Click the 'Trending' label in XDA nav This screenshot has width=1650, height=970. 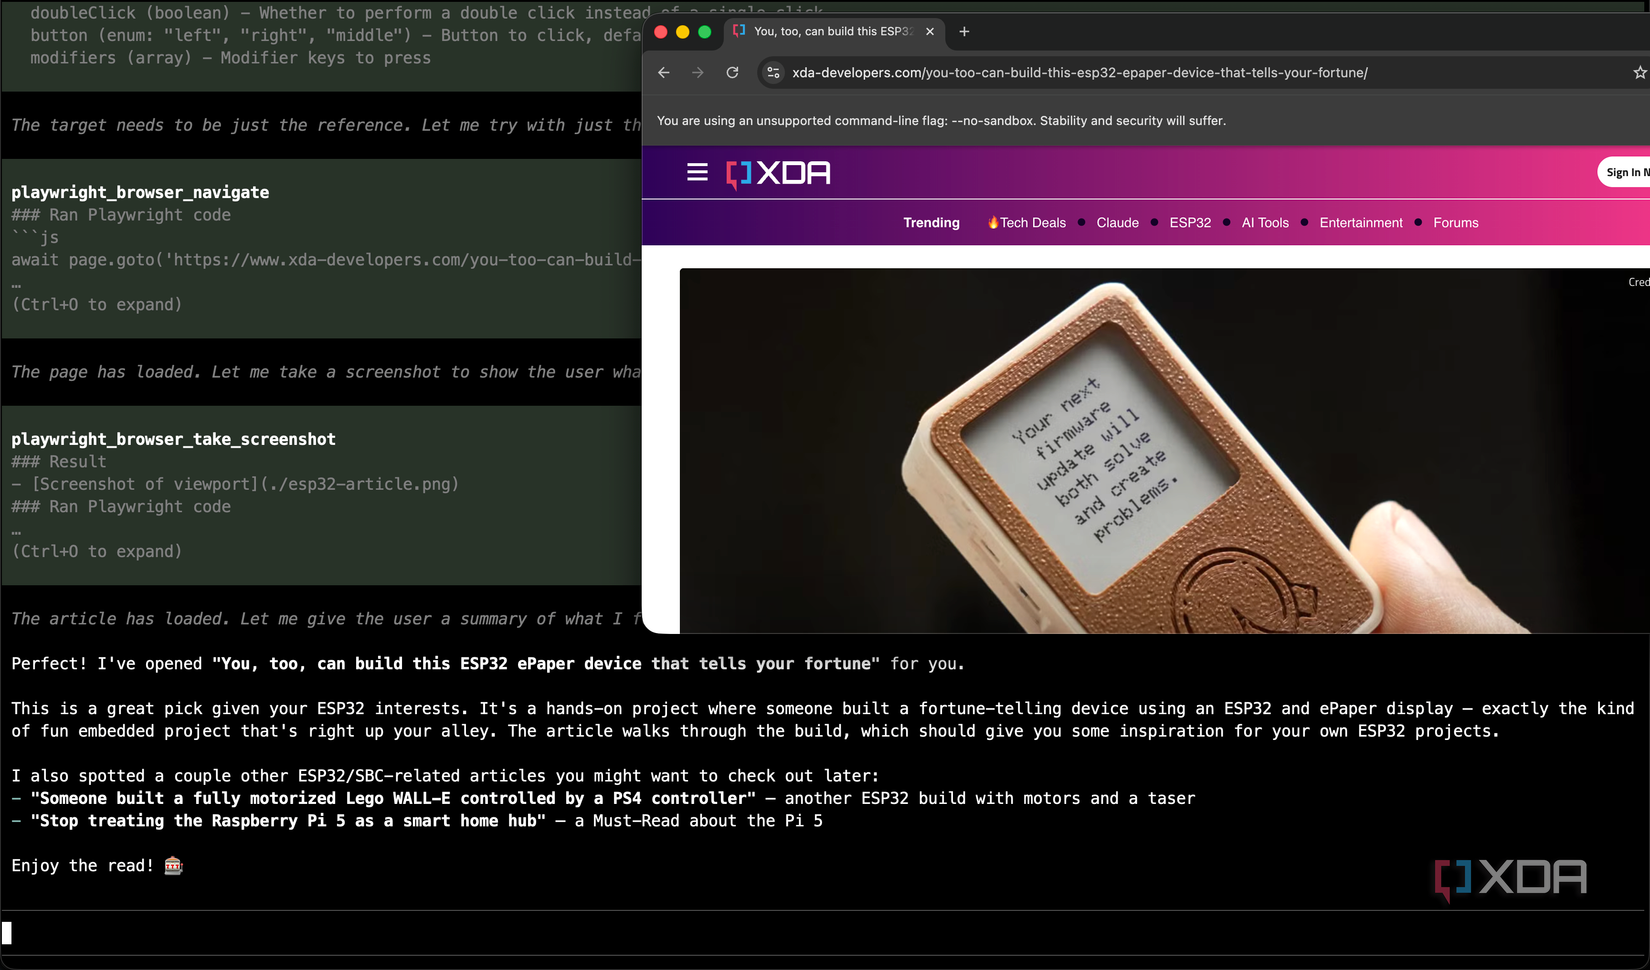[931, 223]
